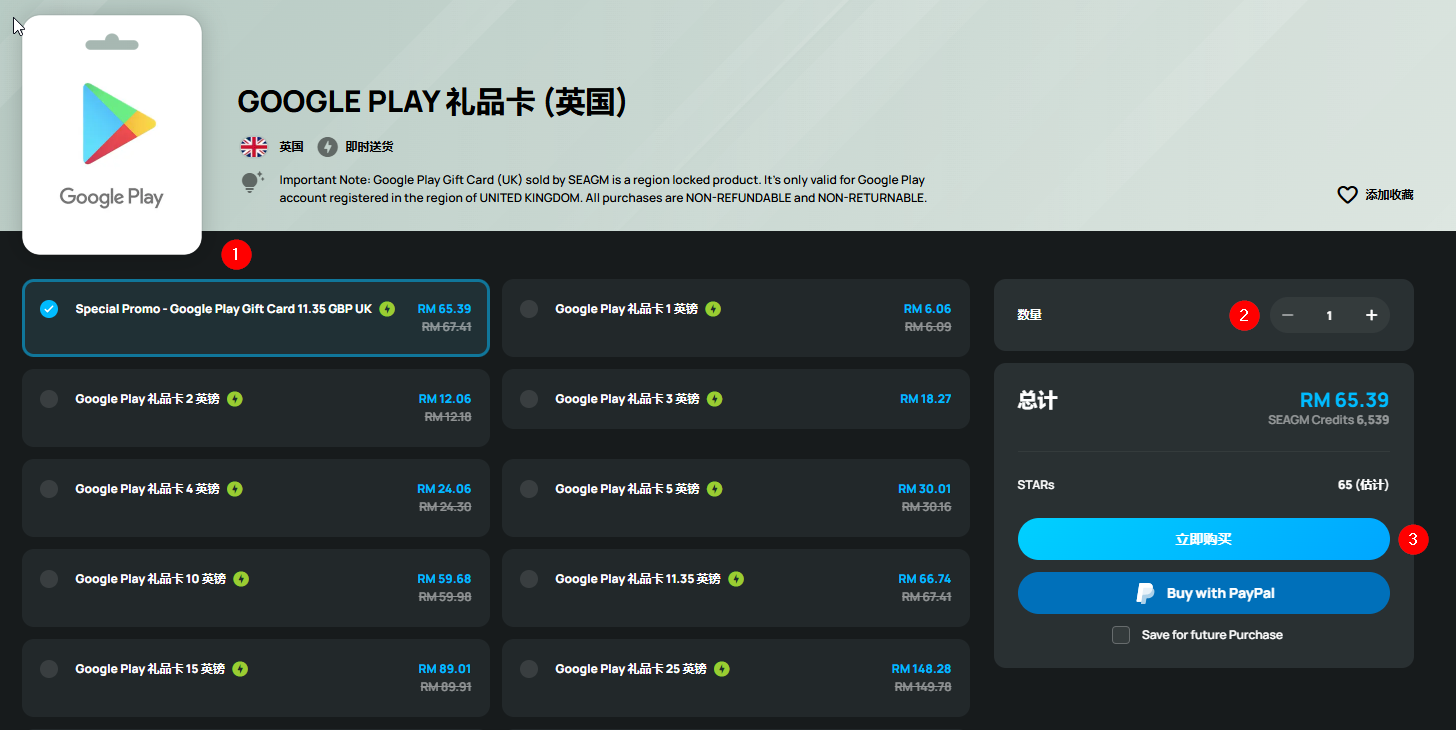Click the green bolt icon on the 礼品卡 4 英镑 card
Viewport: 1456px width, 730px height.
point(235,489)
